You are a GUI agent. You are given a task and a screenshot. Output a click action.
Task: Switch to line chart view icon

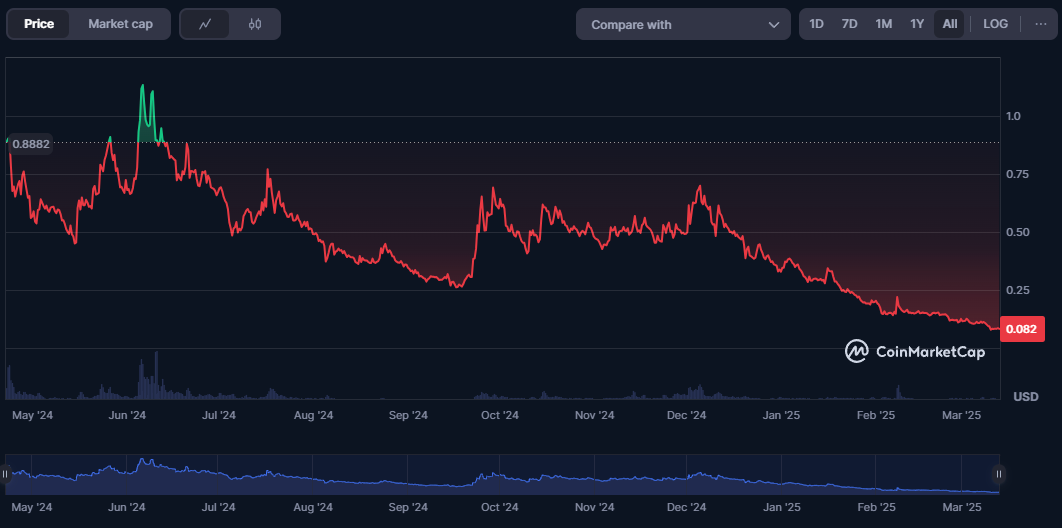point(205,24)
